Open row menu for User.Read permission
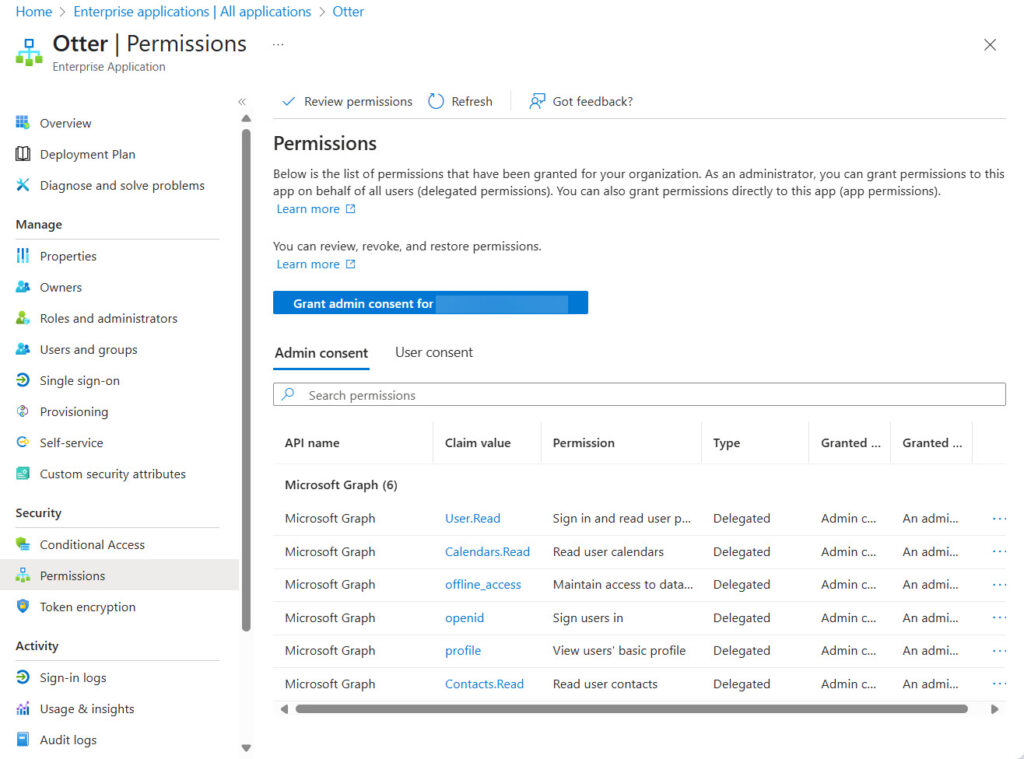Viewport: 1024px width, 759px height. [999, 519]
